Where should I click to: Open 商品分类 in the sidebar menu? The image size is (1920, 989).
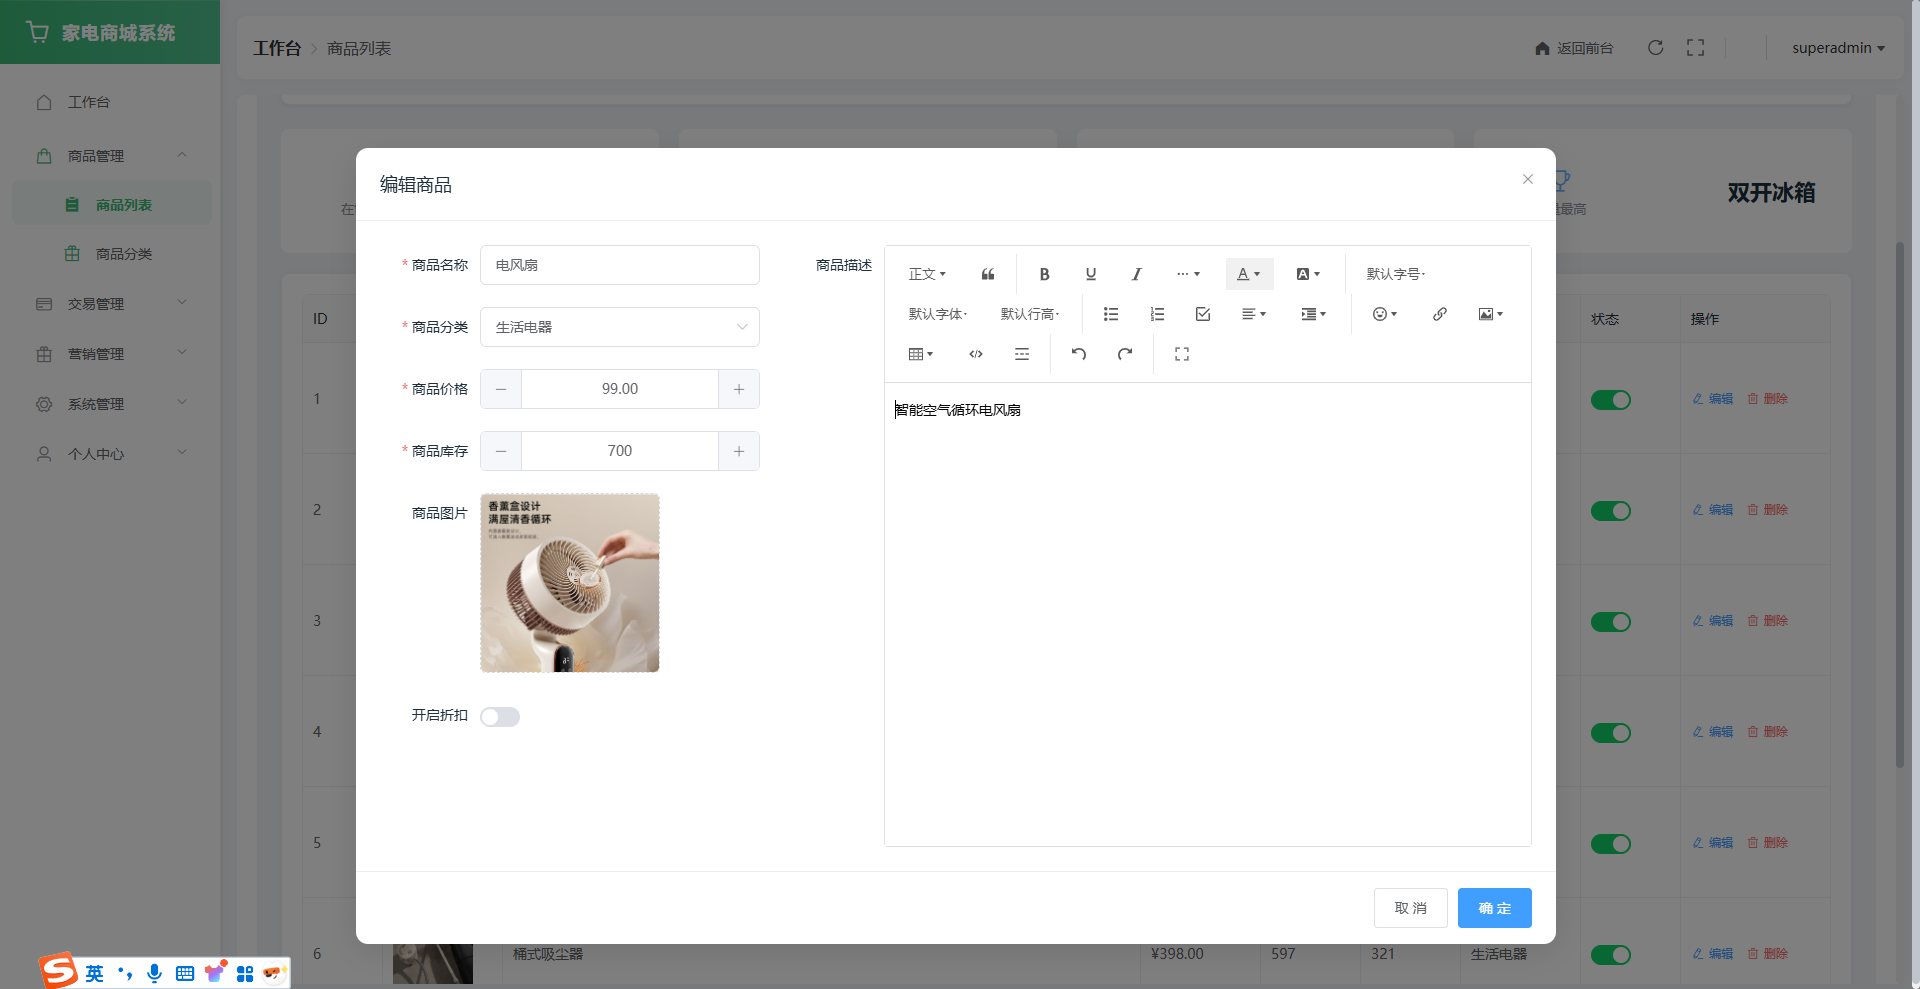tap(123, 254)
